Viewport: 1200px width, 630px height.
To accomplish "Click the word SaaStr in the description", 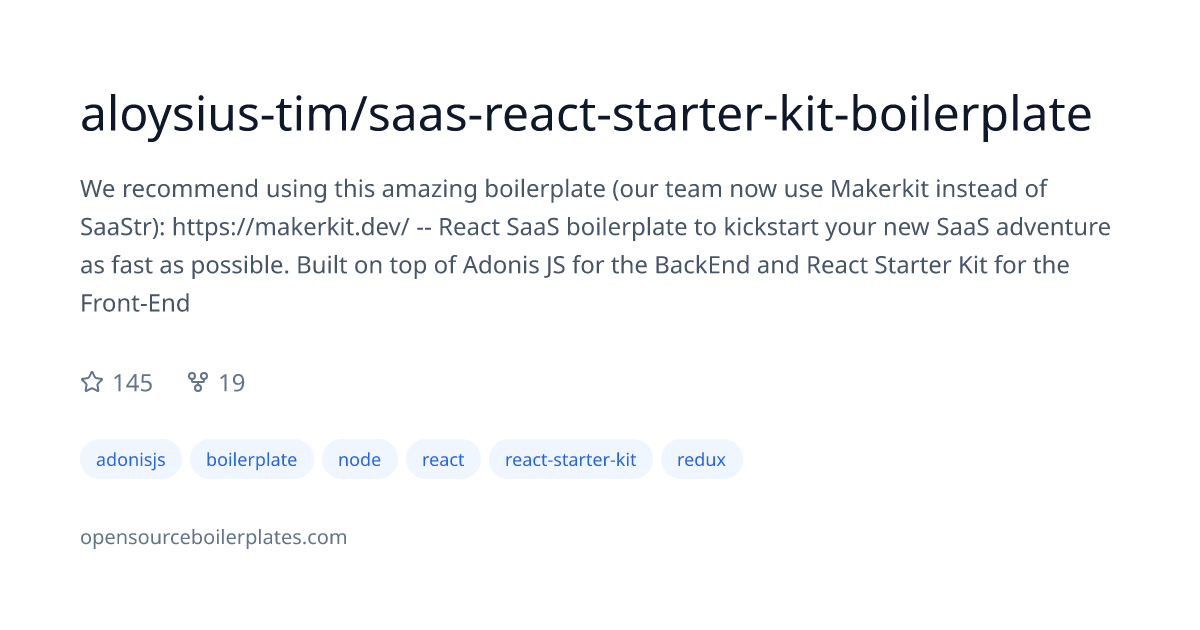I will pyautogui.click(x=119, y=227).
